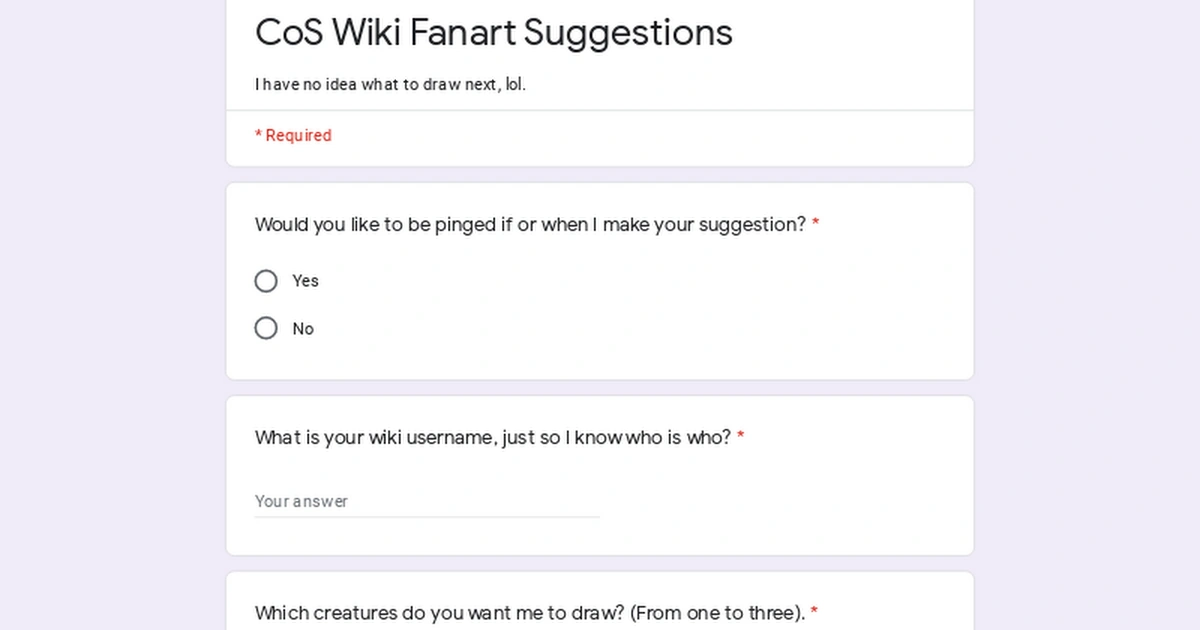Screen dimensions: 1200x630
Task: Click the ping suggestion question text
Action: [x=528, y=224]
